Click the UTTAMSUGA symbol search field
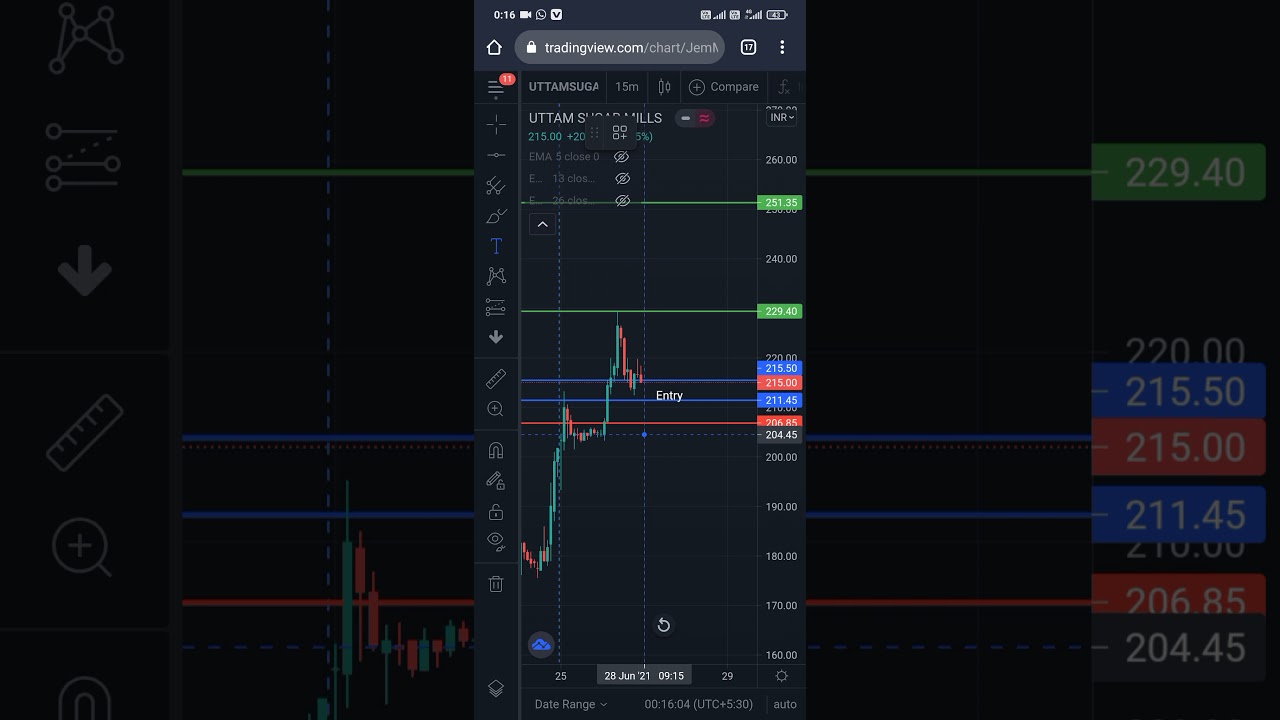Screen dimensions: 1280x720 click(563, 87)
